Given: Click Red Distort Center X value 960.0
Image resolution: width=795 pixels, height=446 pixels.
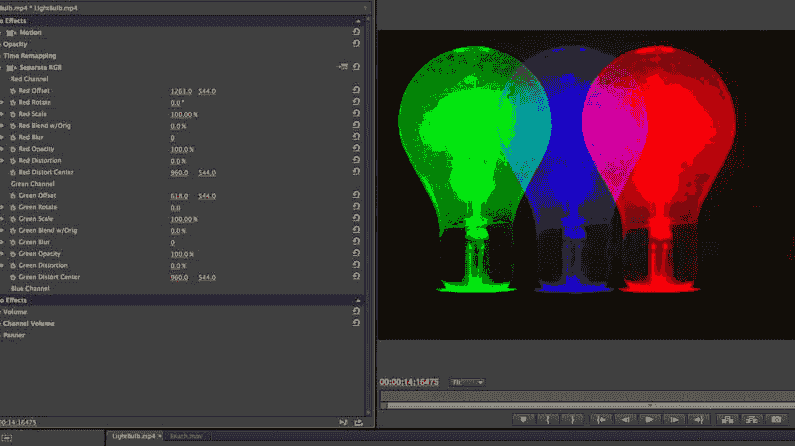Looking at the screenshot, I should [x=179, y=173].
